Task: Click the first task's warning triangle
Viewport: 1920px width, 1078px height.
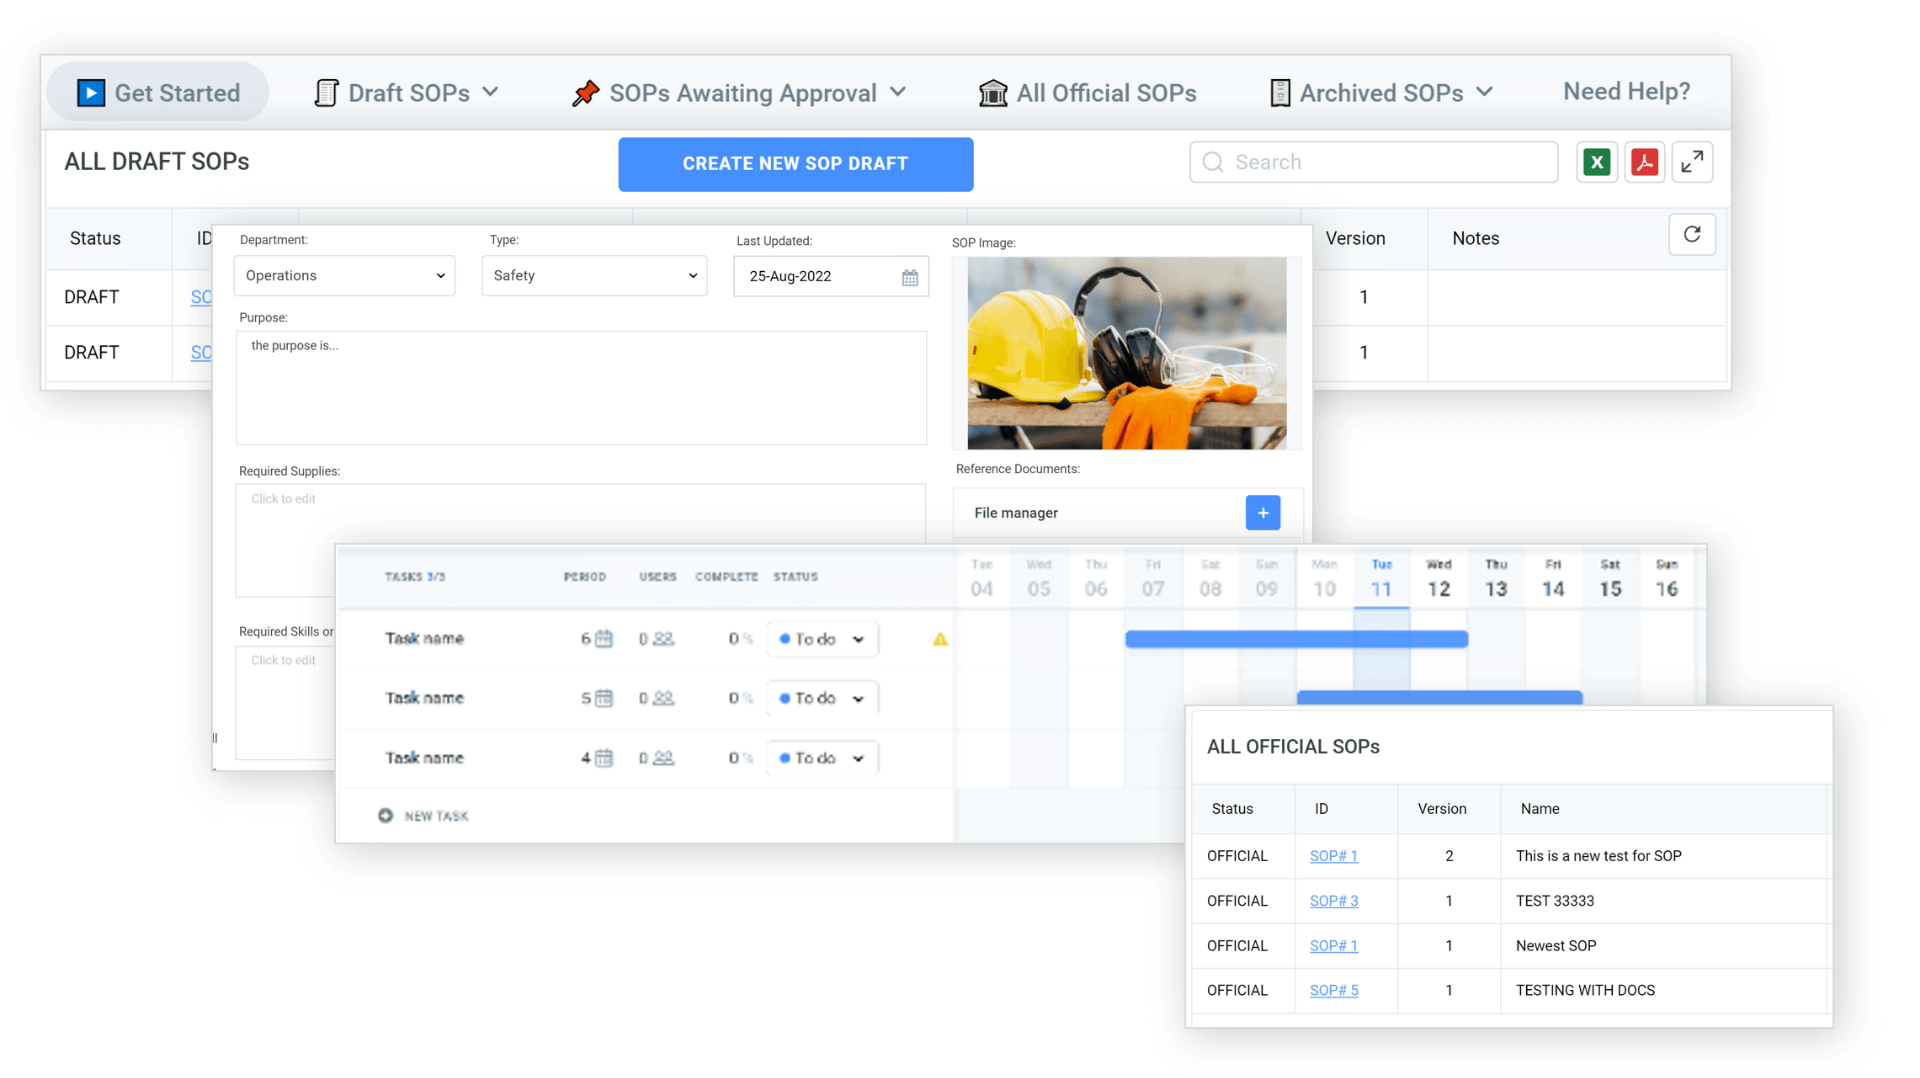Action: [x=940, y=639]
